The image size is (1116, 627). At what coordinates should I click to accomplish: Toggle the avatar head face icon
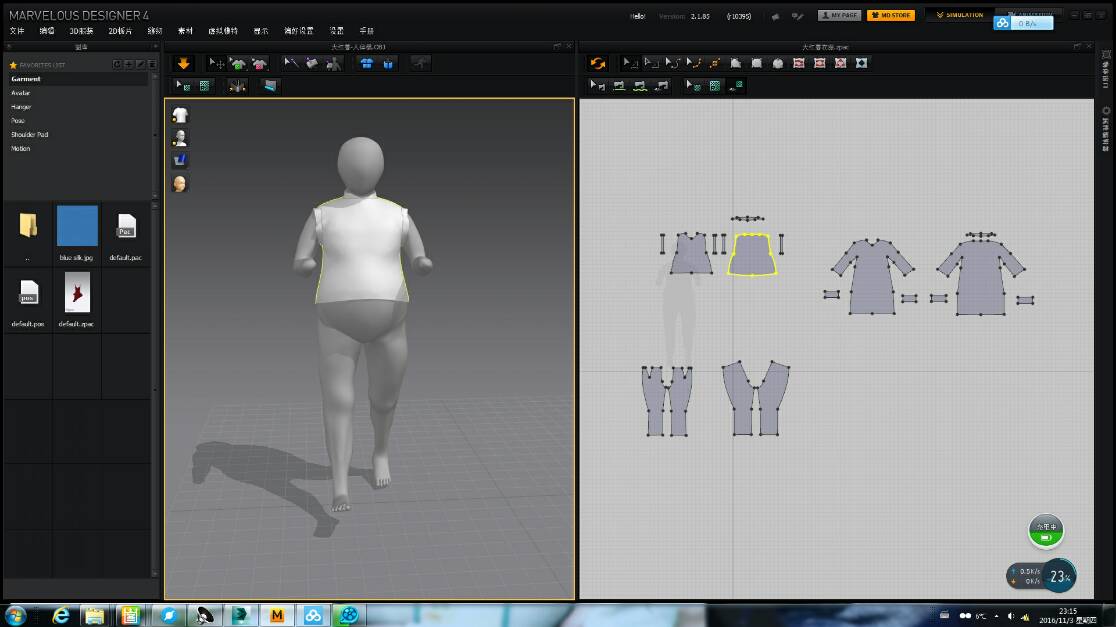(180, 183)
